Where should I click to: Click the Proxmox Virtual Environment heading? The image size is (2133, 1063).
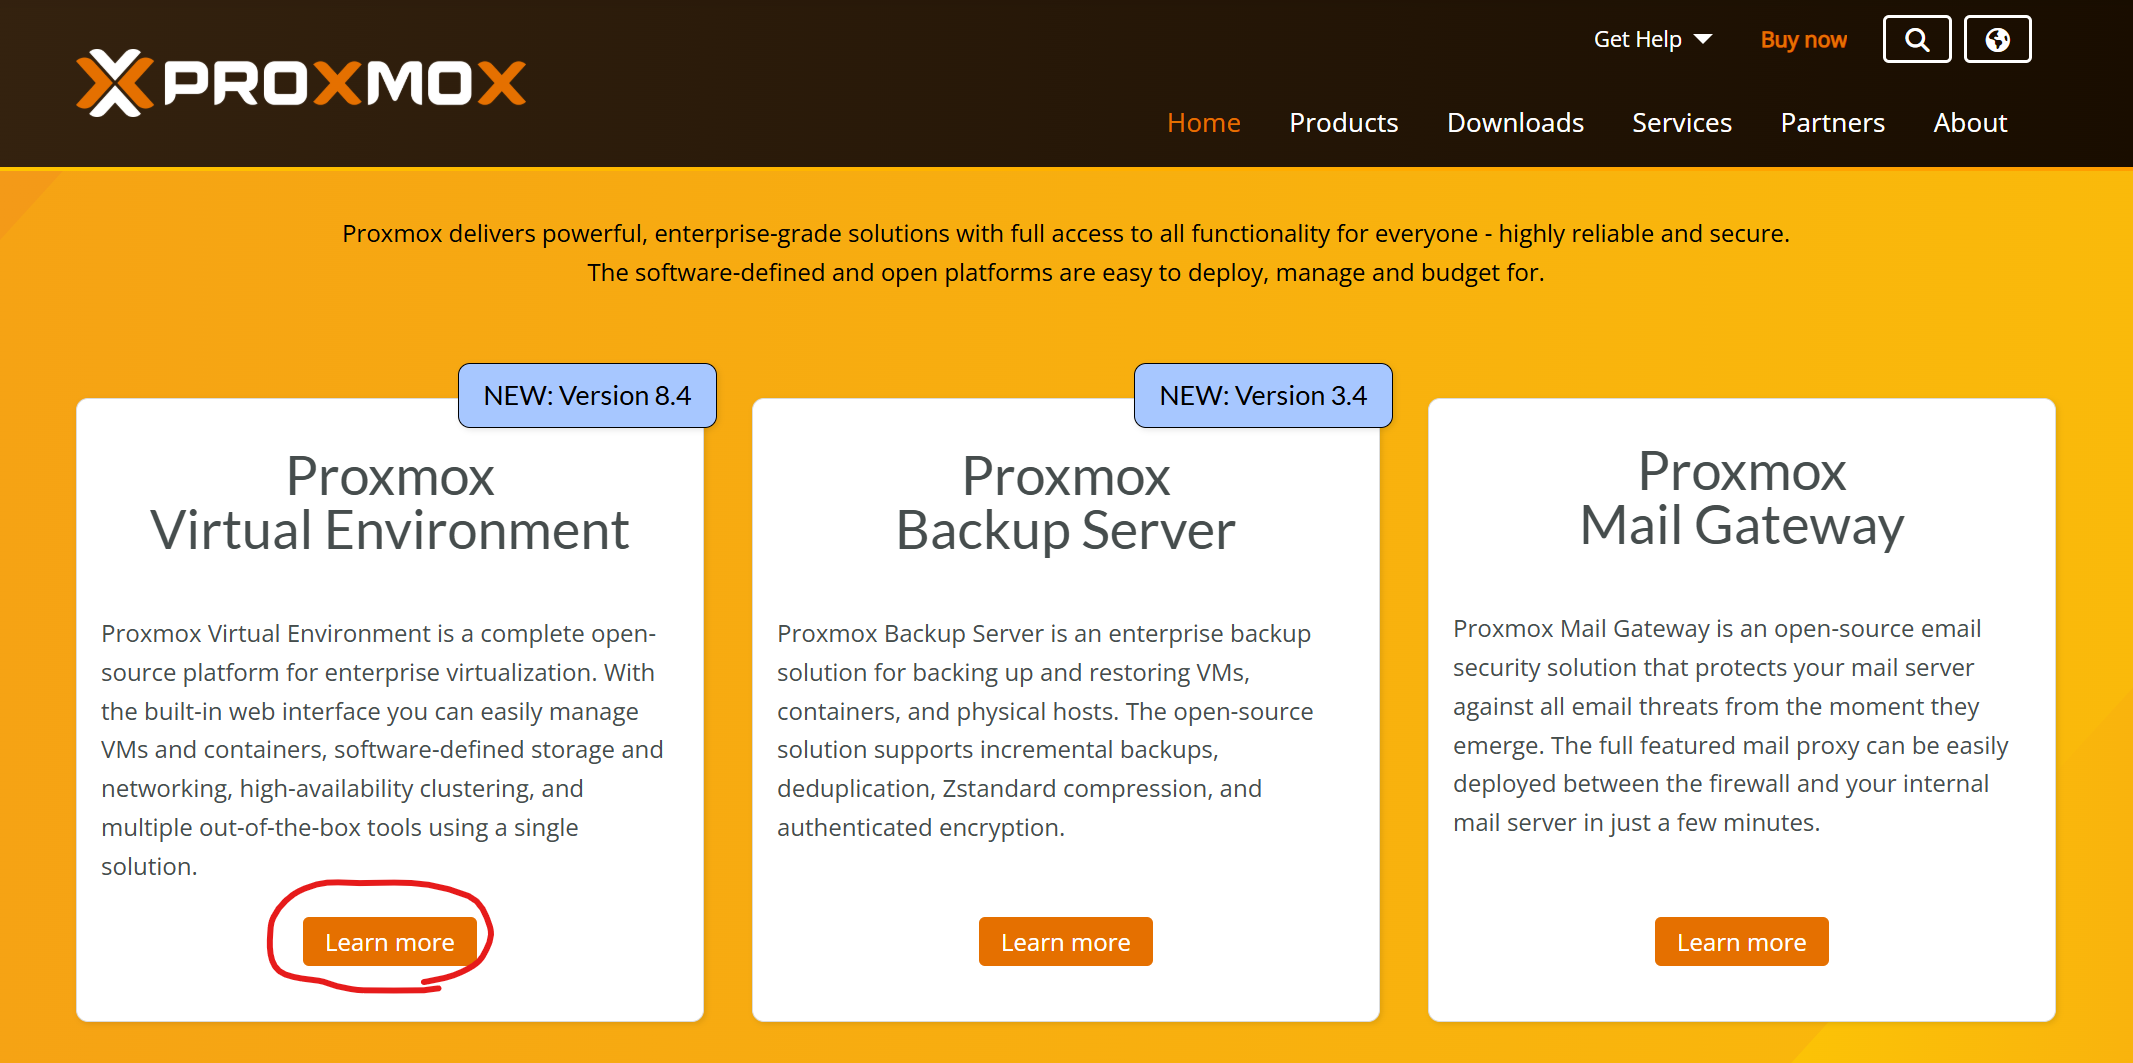pos(390,503)
